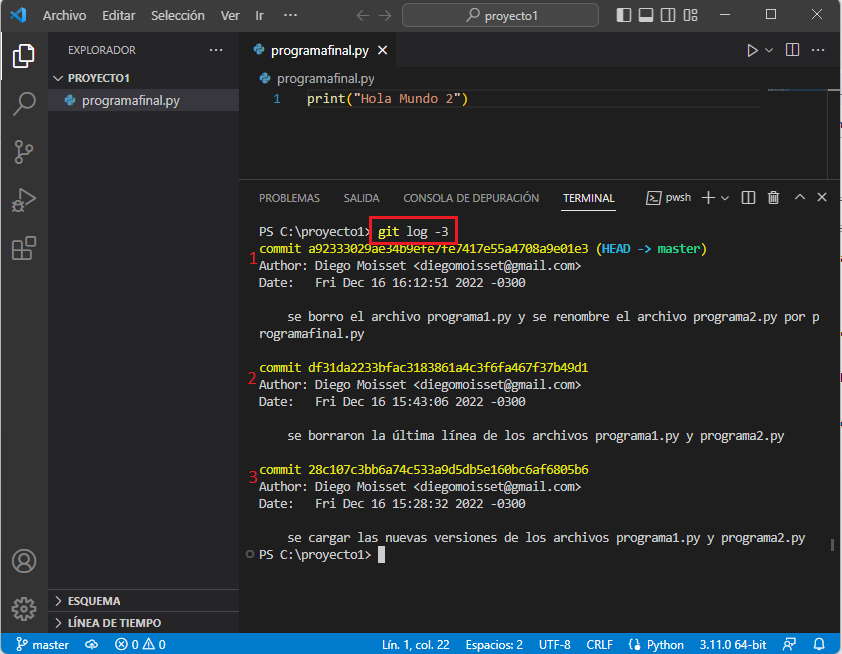Select the TERMINAL tab
The width and height of the screenshot is (842, 654).
[x=589, y=198]
